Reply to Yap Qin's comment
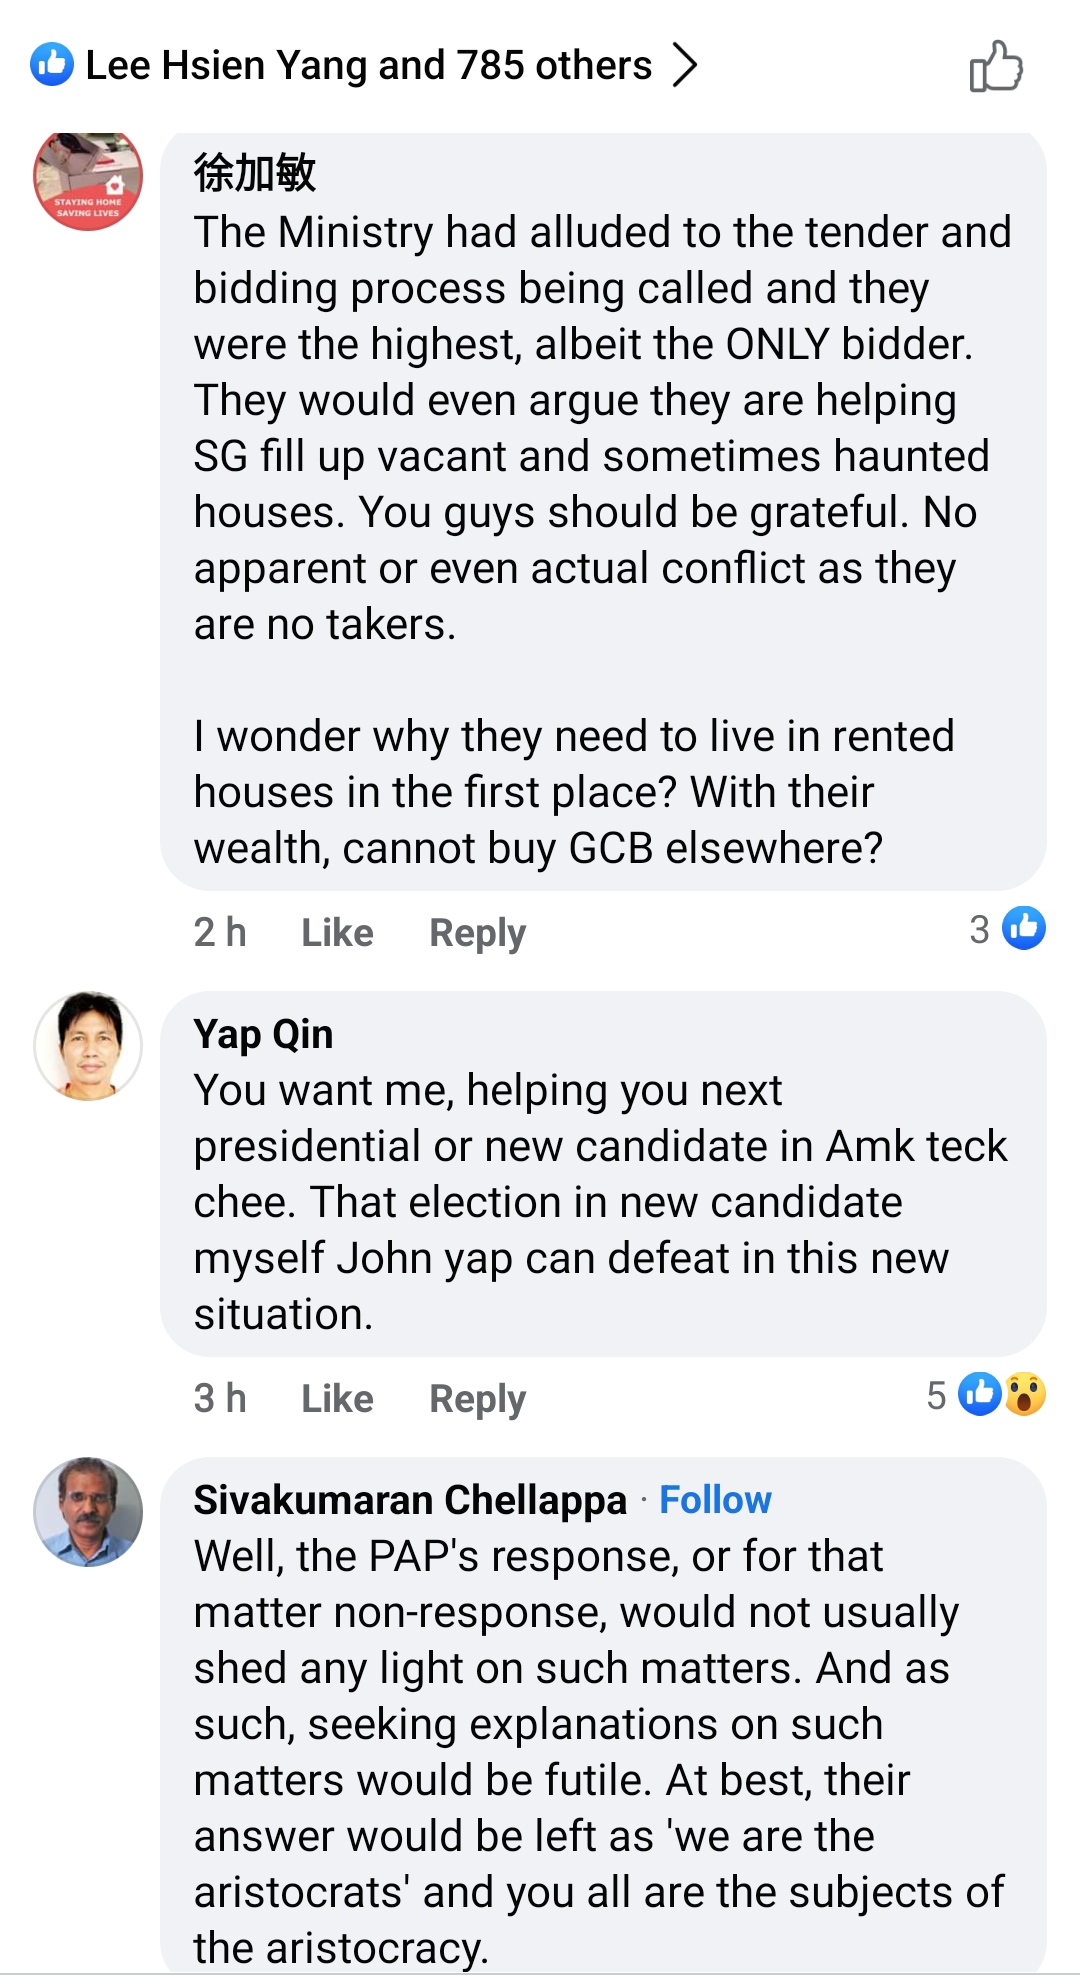Image resolution: width=1080 pixels, height=1985 pixels. pyautogui.click(x=477, y=1398)
